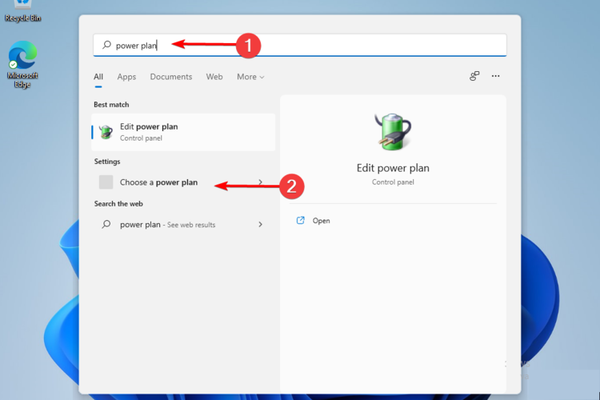The height and width of the screenshot is (400, 600).
Task: Expand the More filters dropdown
Action: tap(250, 76)
